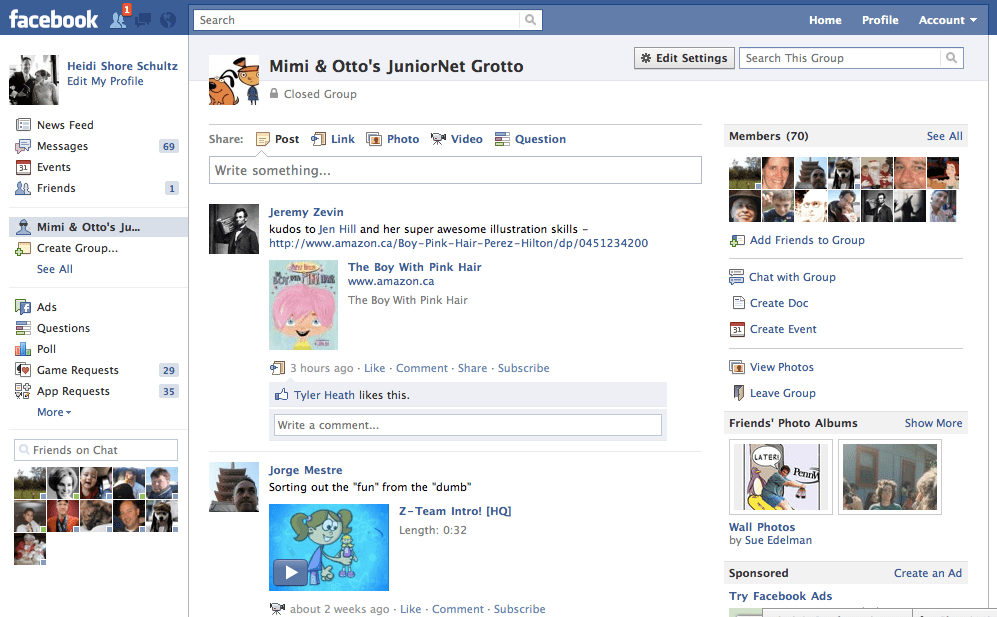Click Heidi Shore Schultz's profile photo
997x617 pixels.
34,80
